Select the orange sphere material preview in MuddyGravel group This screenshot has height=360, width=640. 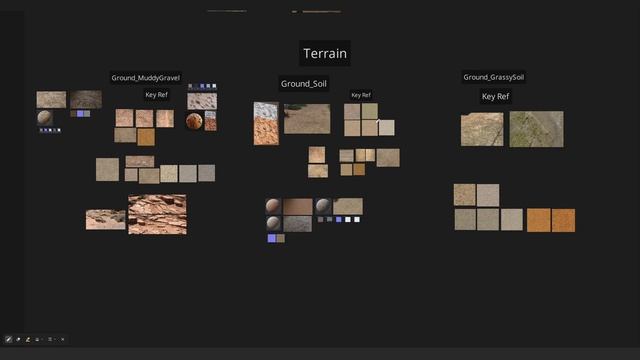point(194,121)
